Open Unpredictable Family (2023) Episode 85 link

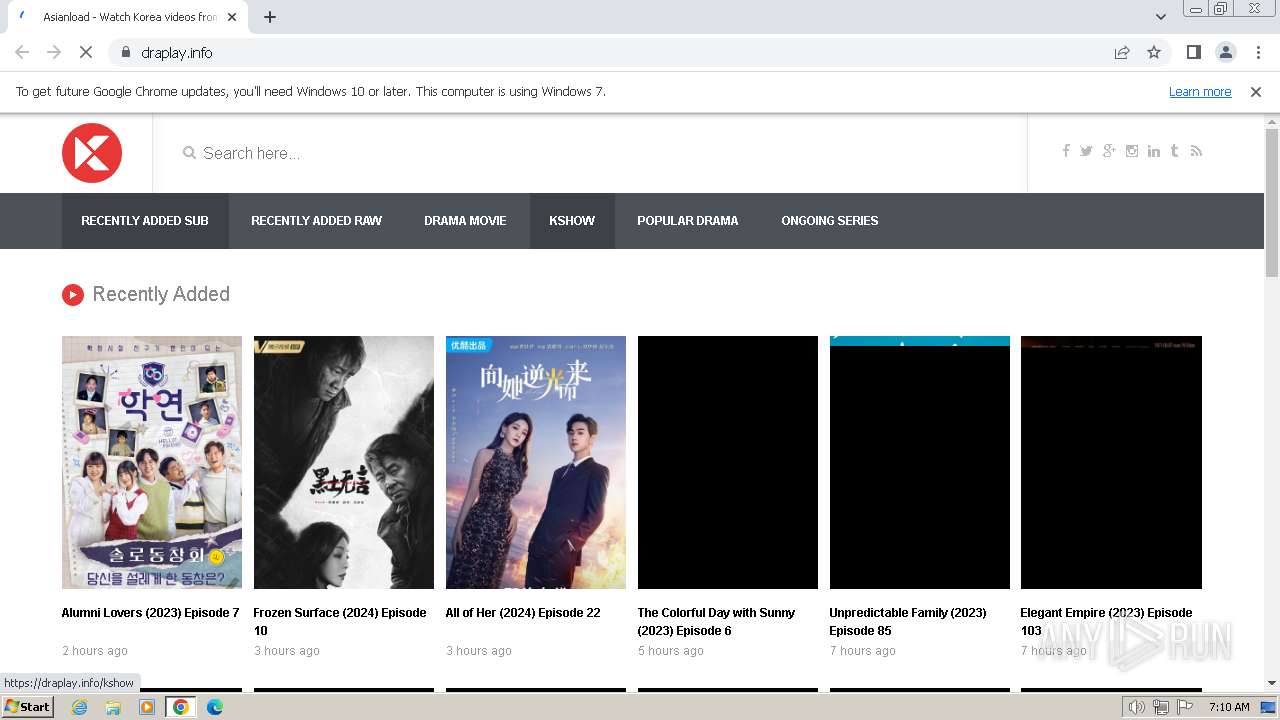pyautogui.click(x=908, y=622)
